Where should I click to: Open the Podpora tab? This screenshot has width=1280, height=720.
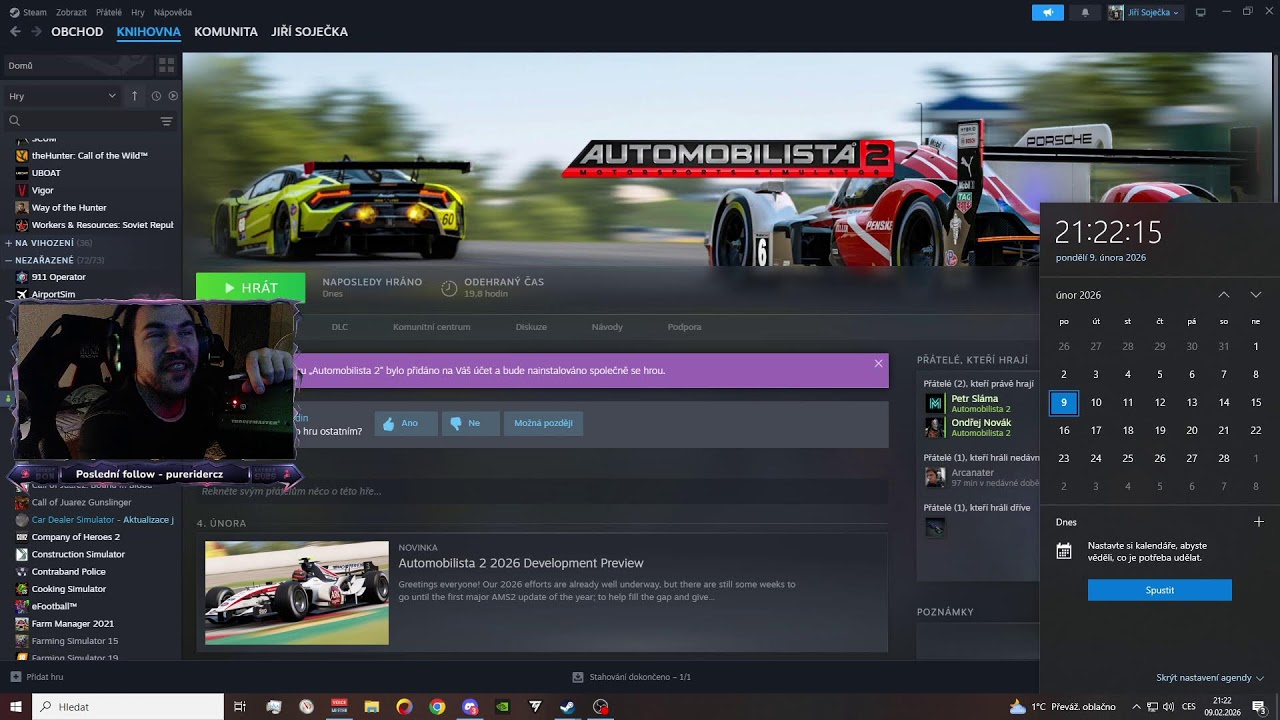tap(685, 327)
